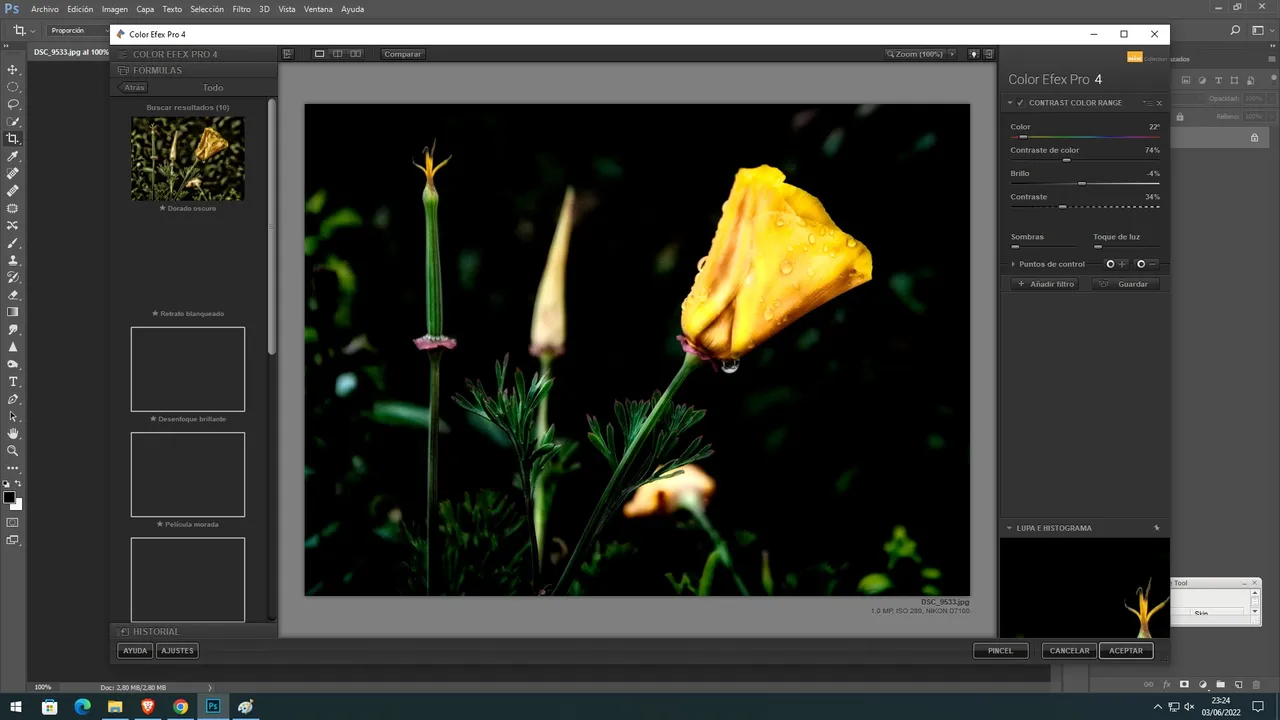1280x720 pixels.
Task: Click the Aceptar button
Action: coord(1126,650)
